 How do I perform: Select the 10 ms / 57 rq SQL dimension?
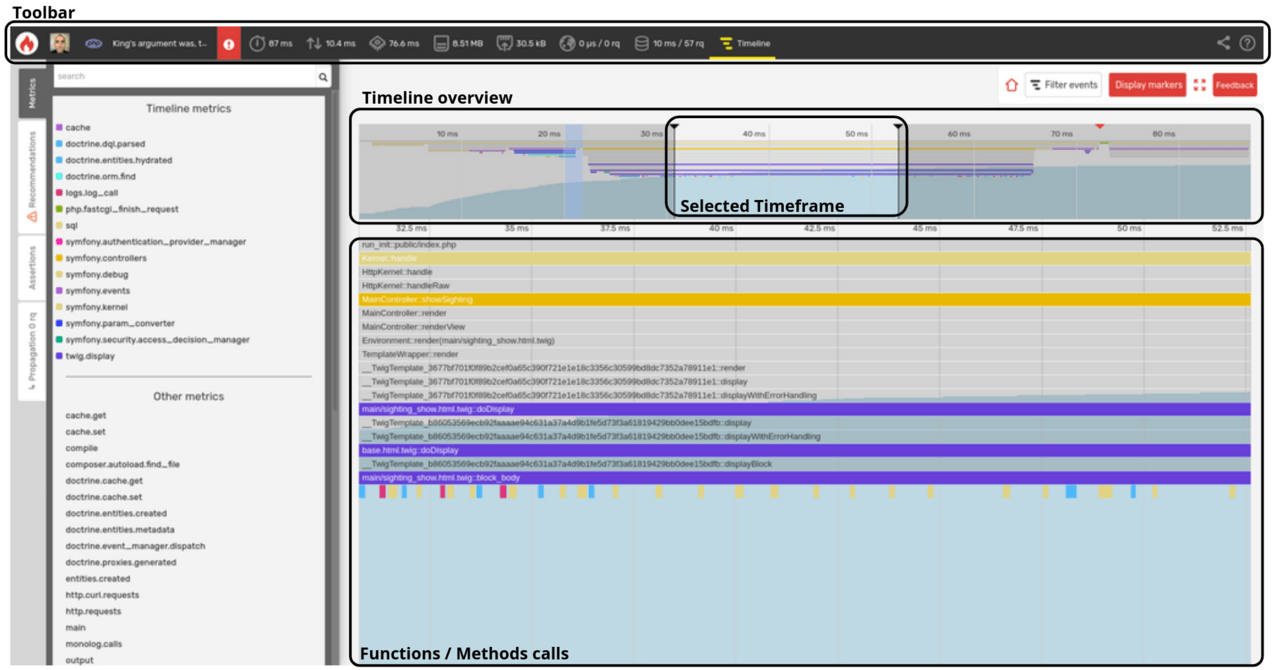[x=669, y=44]
